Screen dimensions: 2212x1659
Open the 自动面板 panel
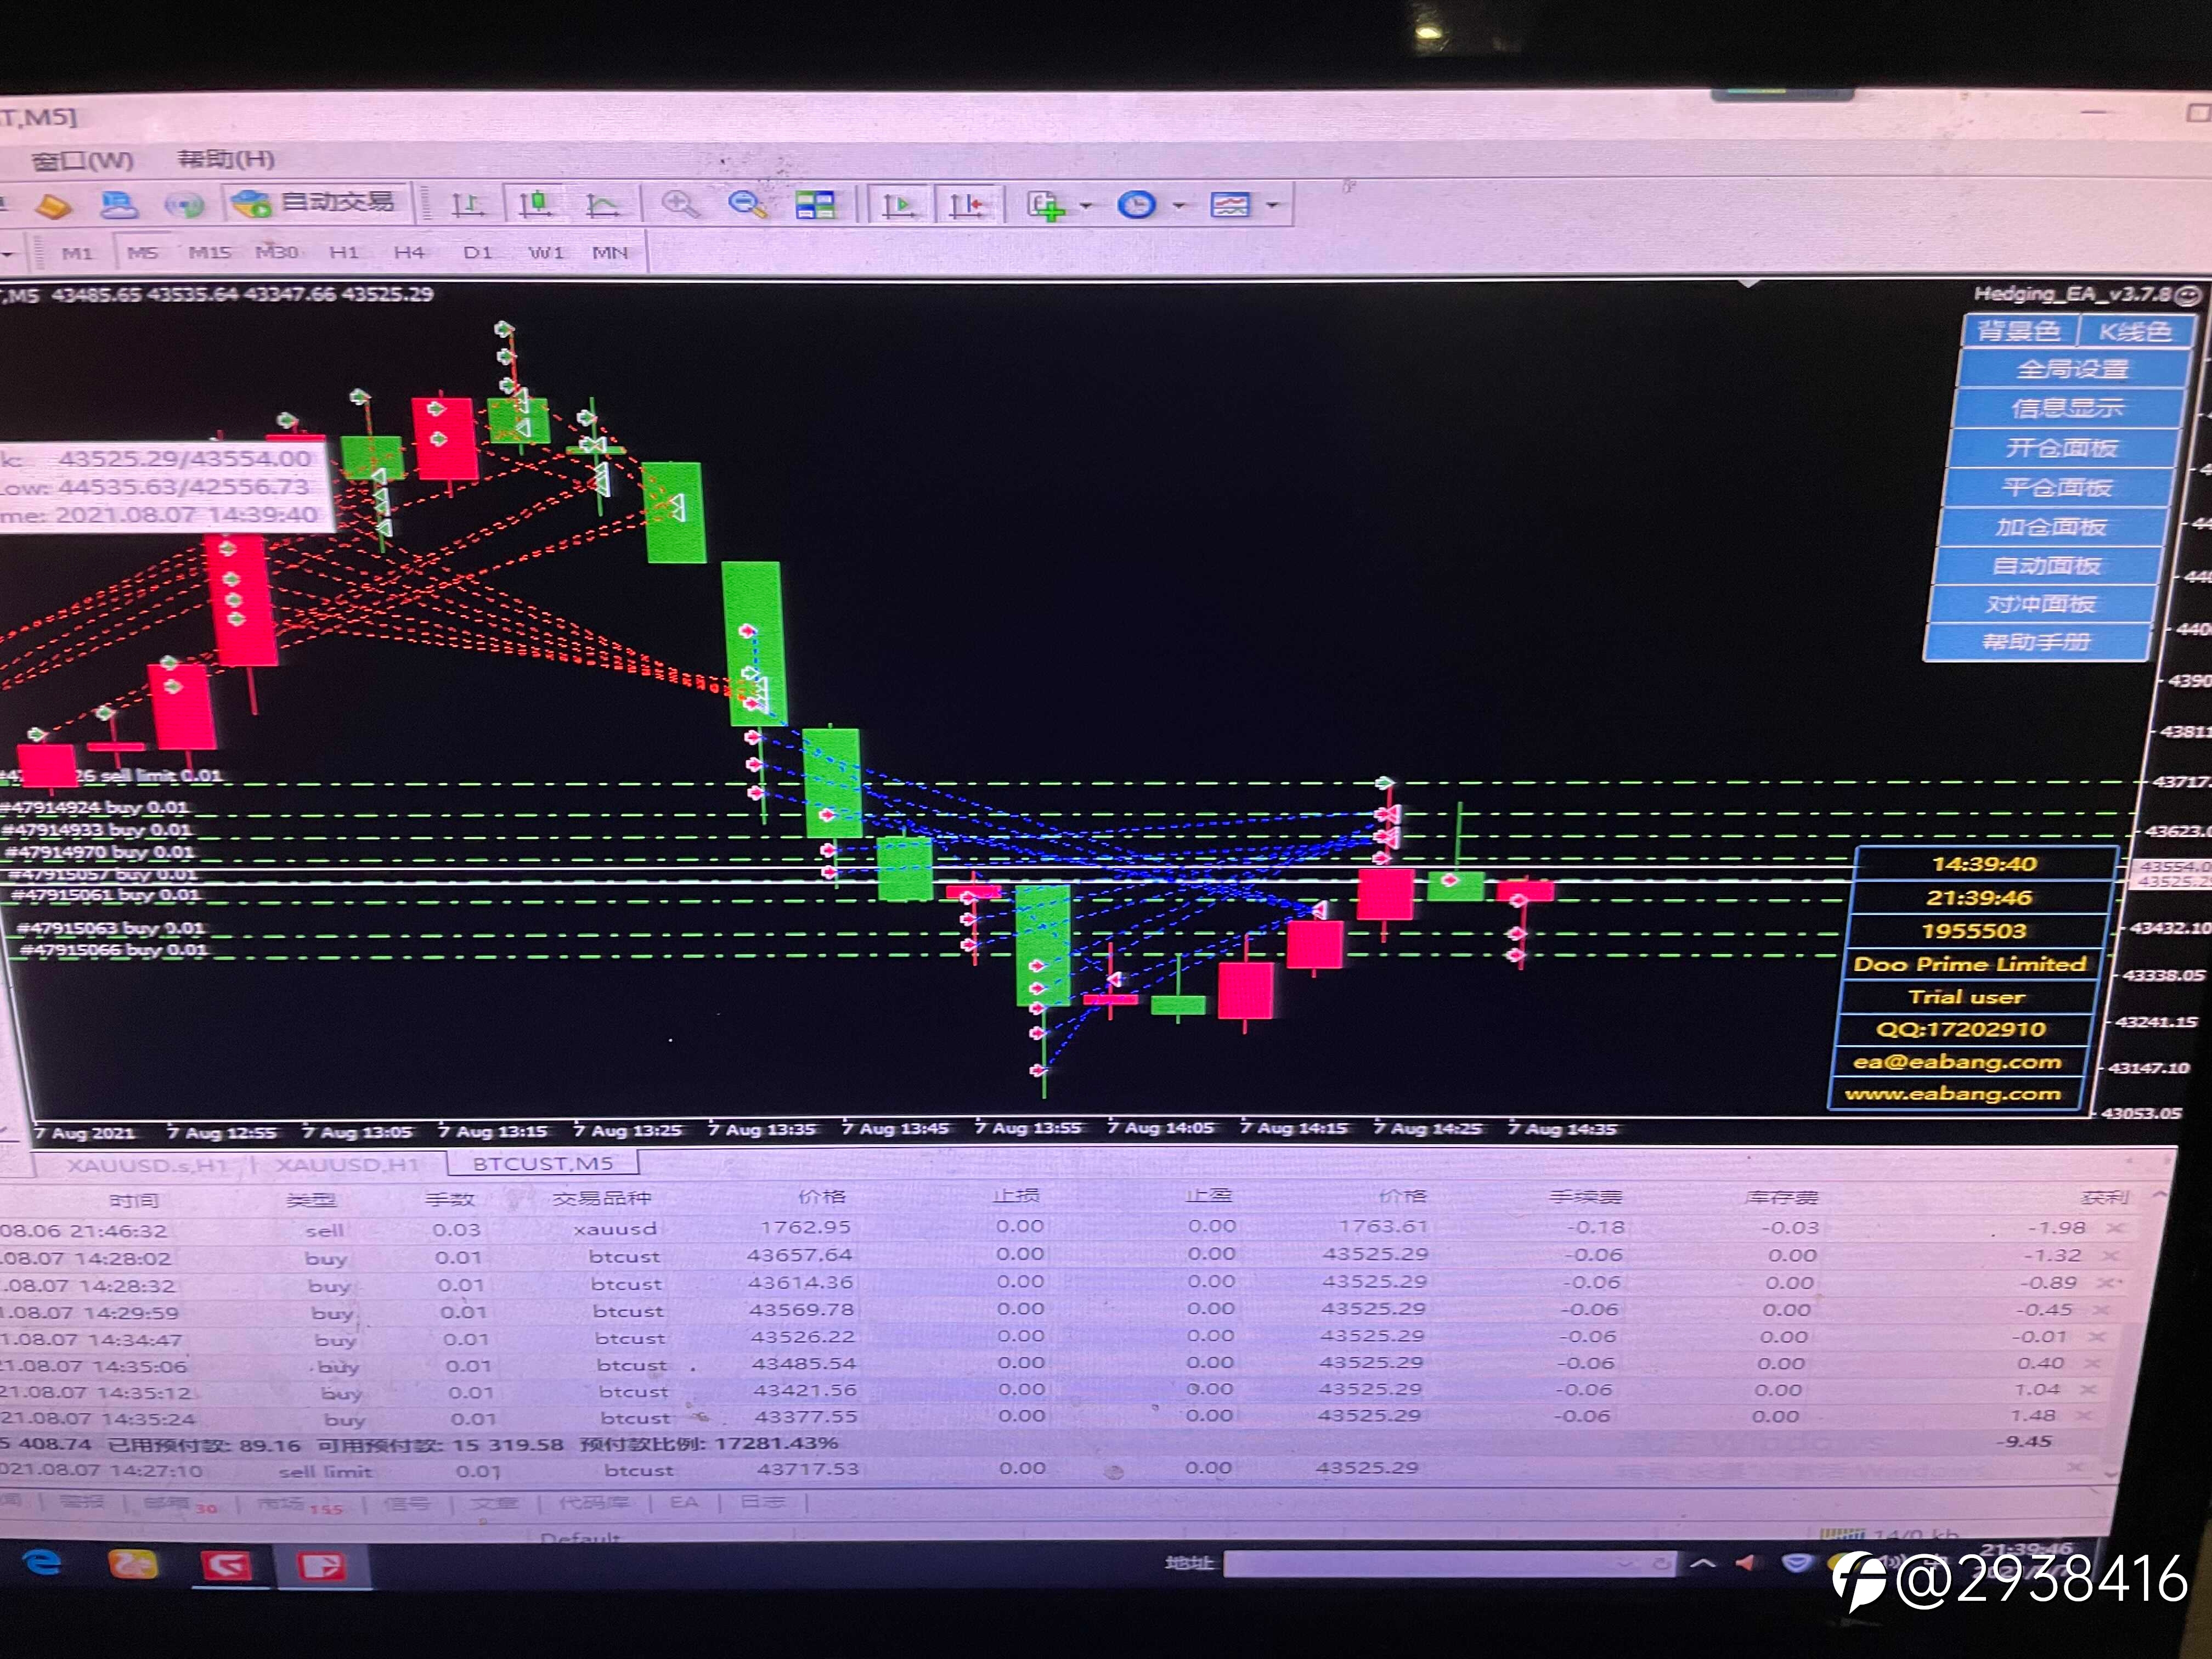pyautogui.click(x=2045, y=566)
